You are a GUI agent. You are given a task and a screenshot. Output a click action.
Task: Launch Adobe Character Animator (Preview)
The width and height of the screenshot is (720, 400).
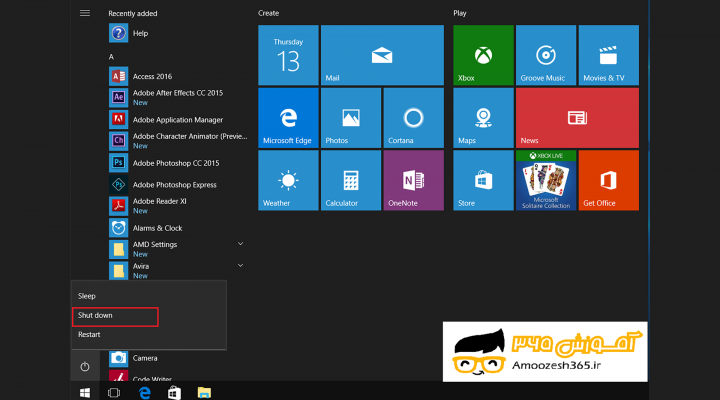pos(178,141)
